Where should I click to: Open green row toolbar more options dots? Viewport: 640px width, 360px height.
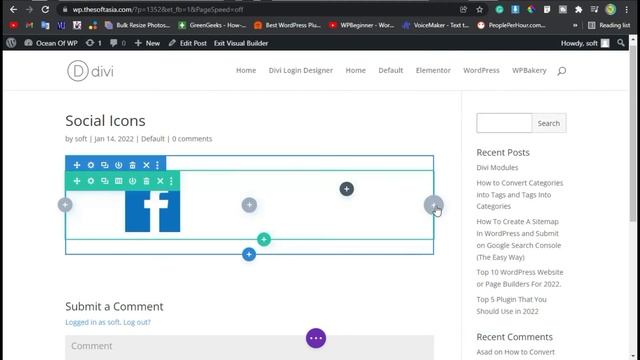[x=171, y=181]
